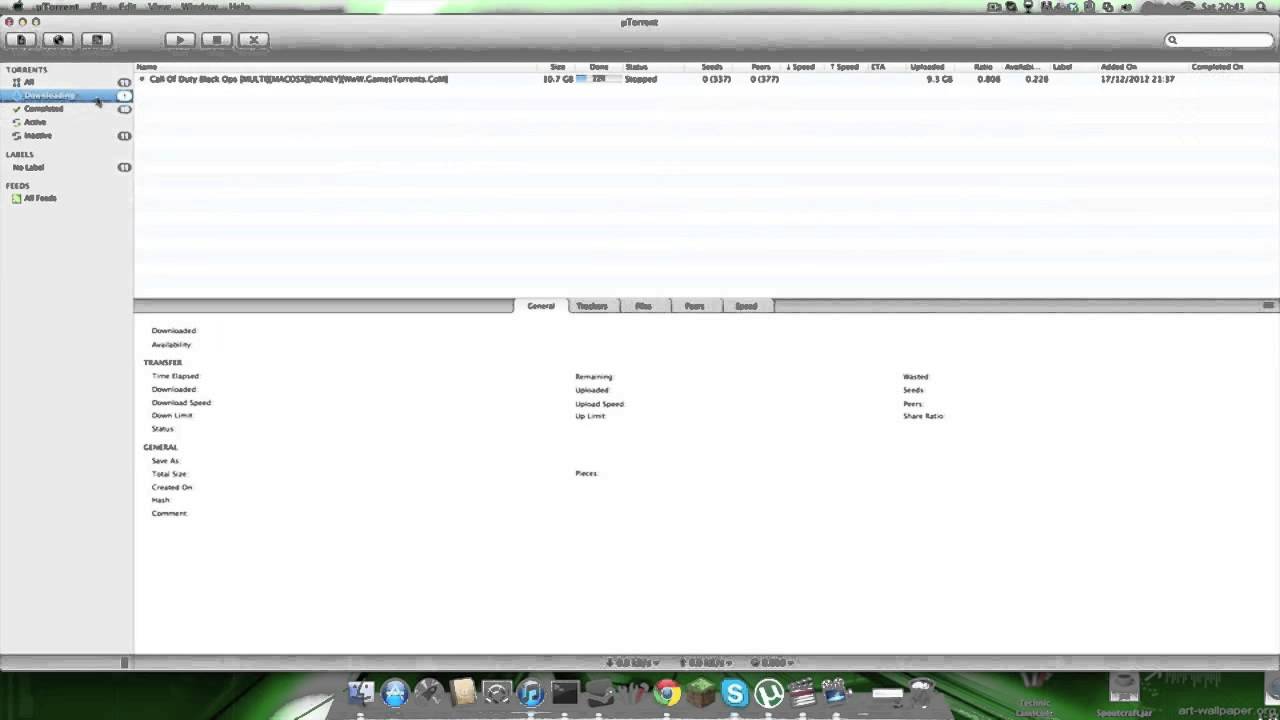Select the Completed sidebar category

click(x=66, y=108)
